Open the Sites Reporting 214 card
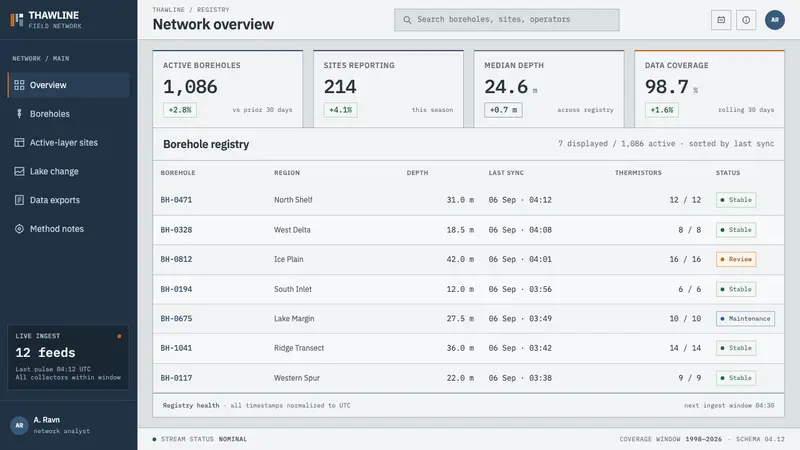Viewport: 800px width, 450px height. pos(388,89)
